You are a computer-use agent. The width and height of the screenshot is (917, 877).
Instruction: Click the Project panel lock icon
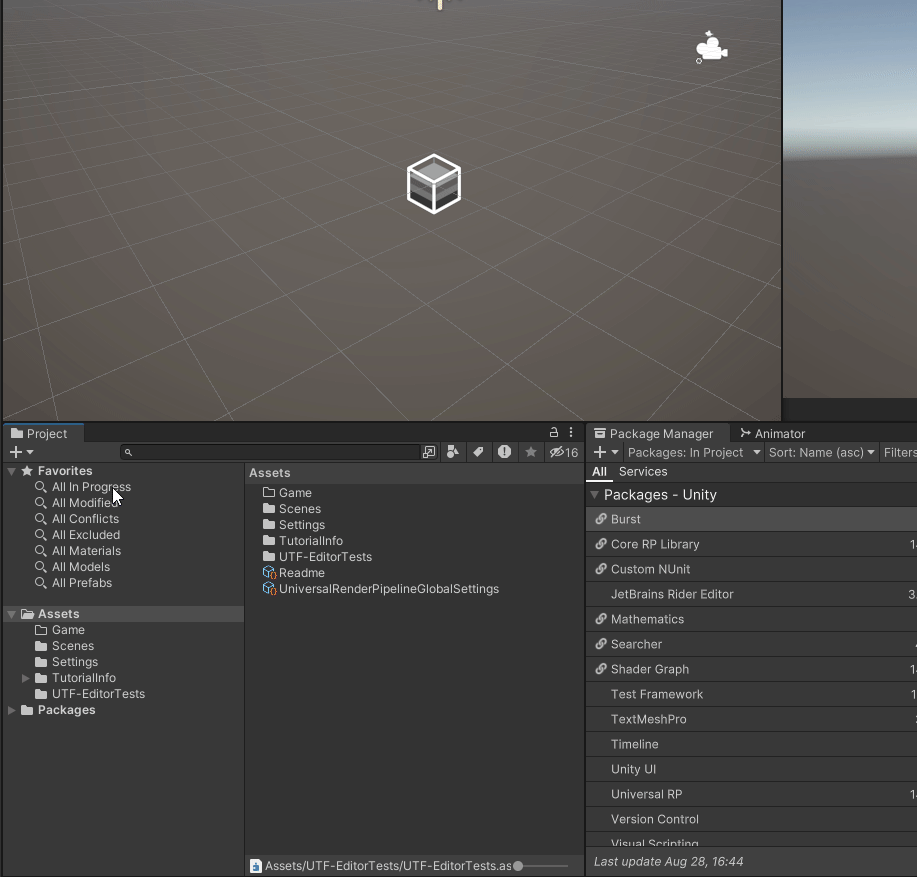pyautogui.click(x=554, y=433)
